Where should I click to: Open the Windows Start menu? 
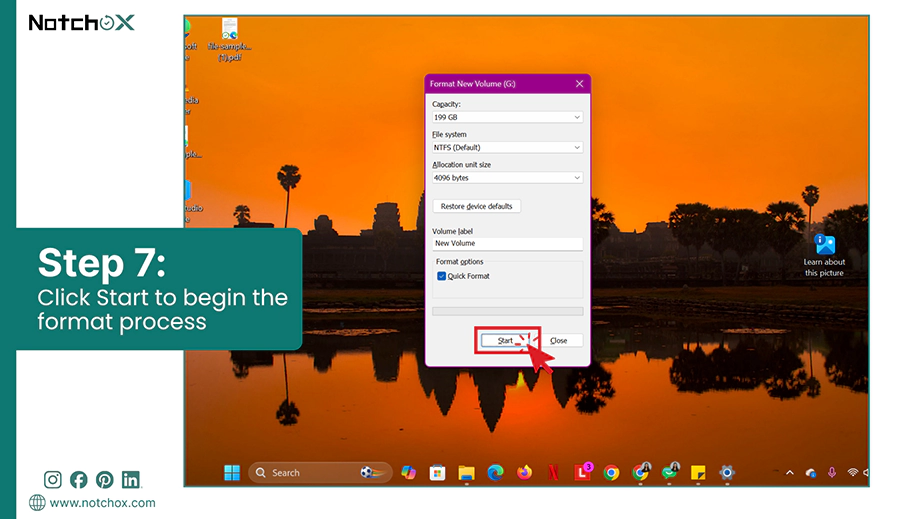pyautogui.click(x=232, y=473)
